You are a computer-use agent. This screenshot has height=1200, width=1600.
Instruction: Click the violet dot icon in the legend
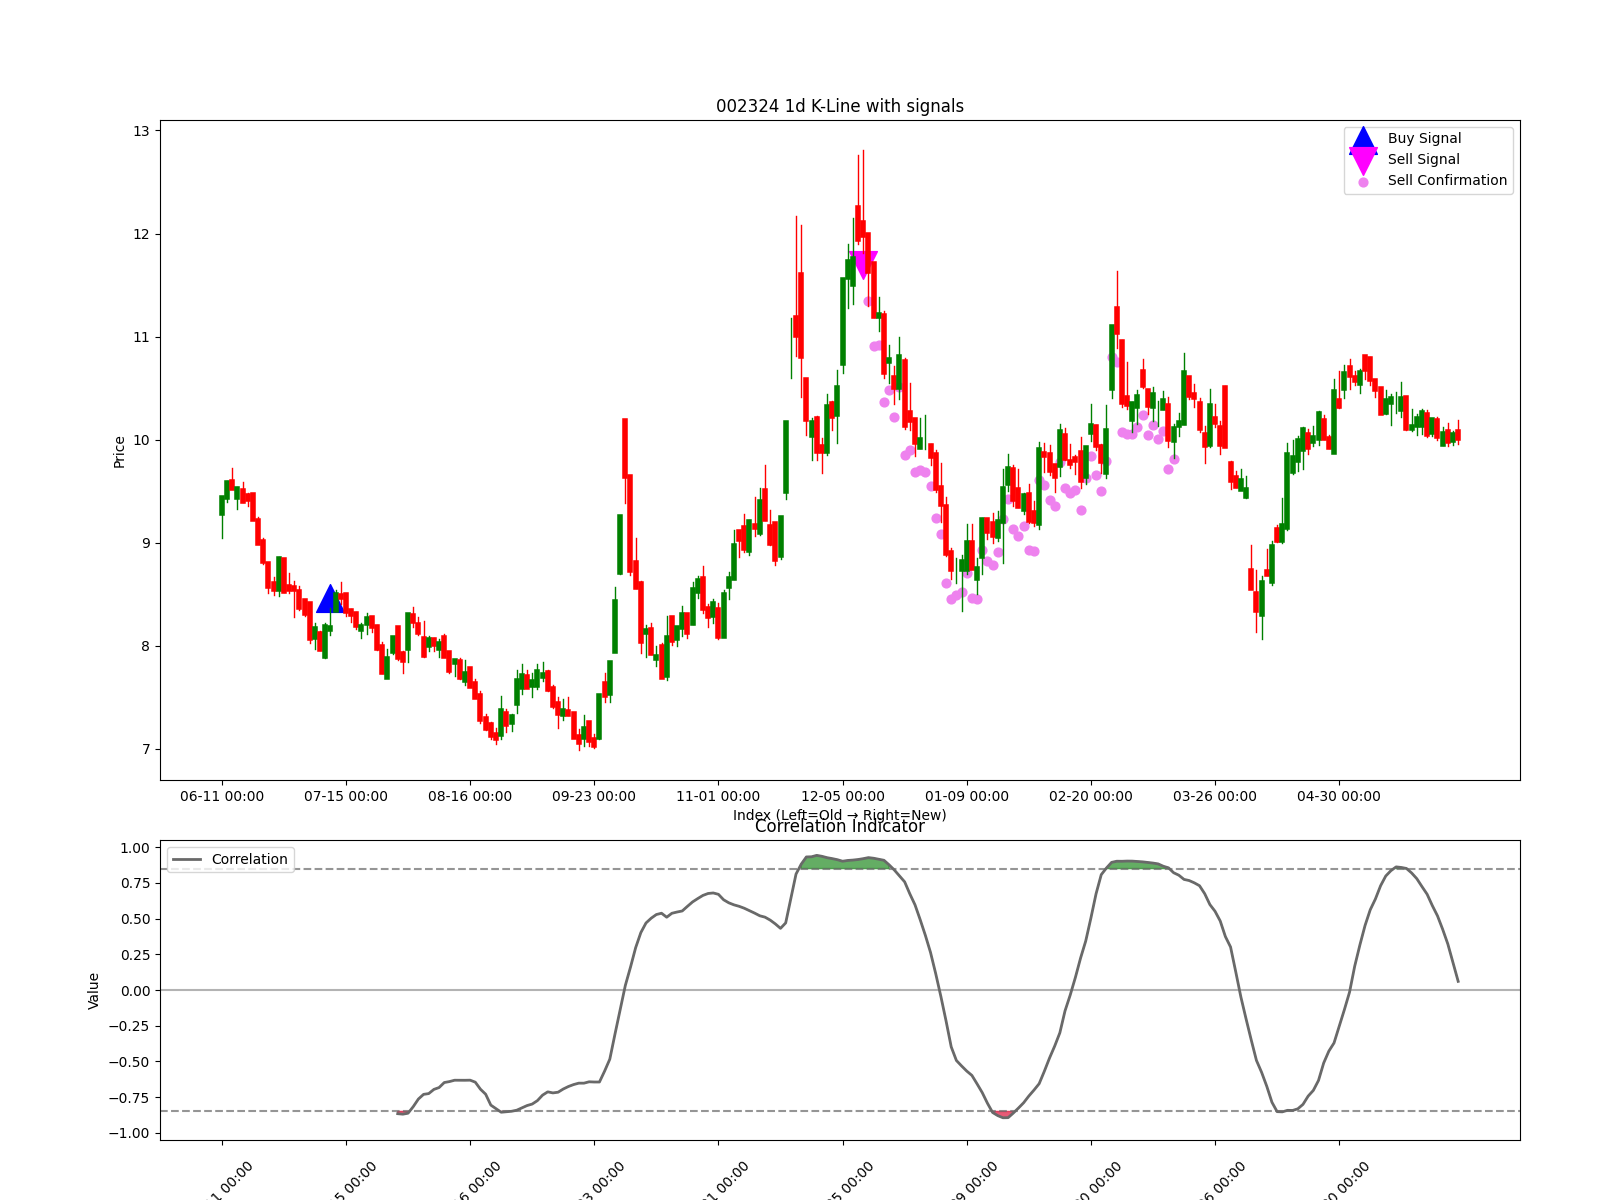coord(1363,182)
